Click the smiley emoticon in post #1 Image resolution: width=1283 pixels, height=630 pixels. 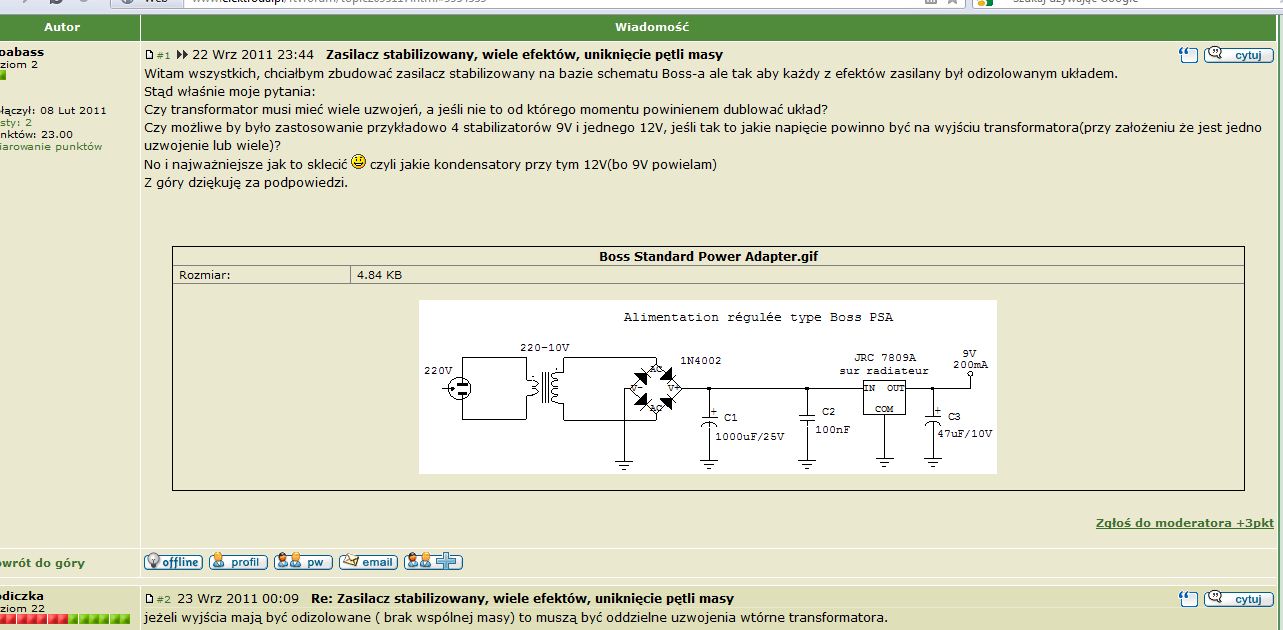pos(358,161)
